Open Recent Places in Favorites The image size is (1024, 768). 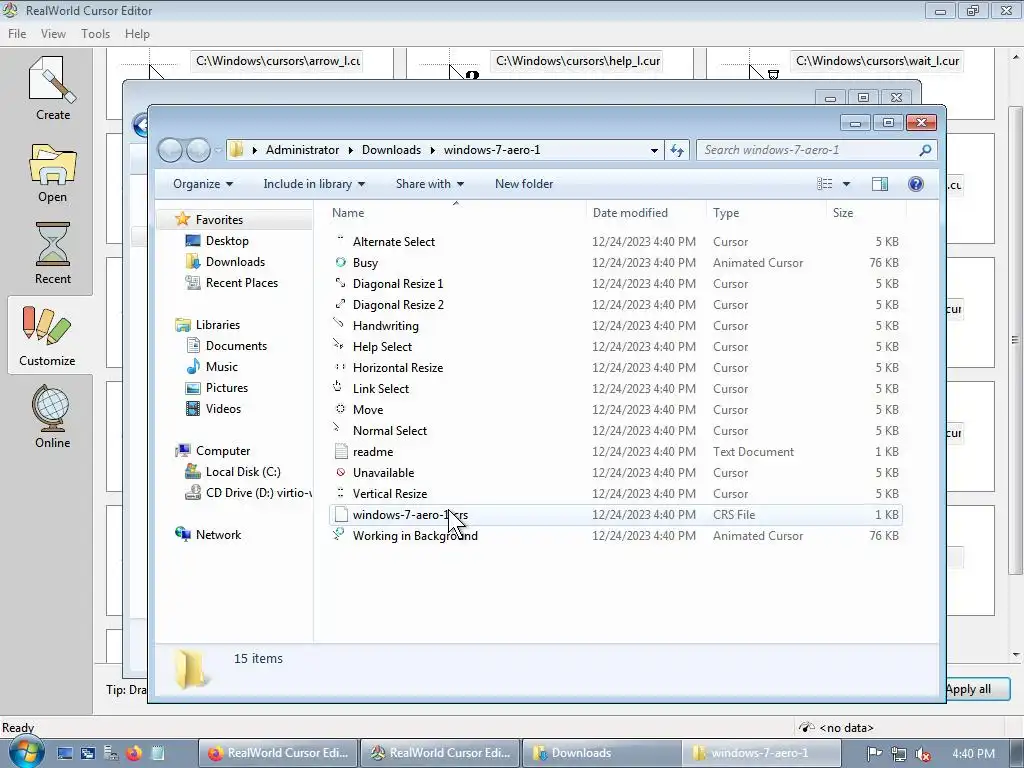pyautogui.click(x=242, y=283)
